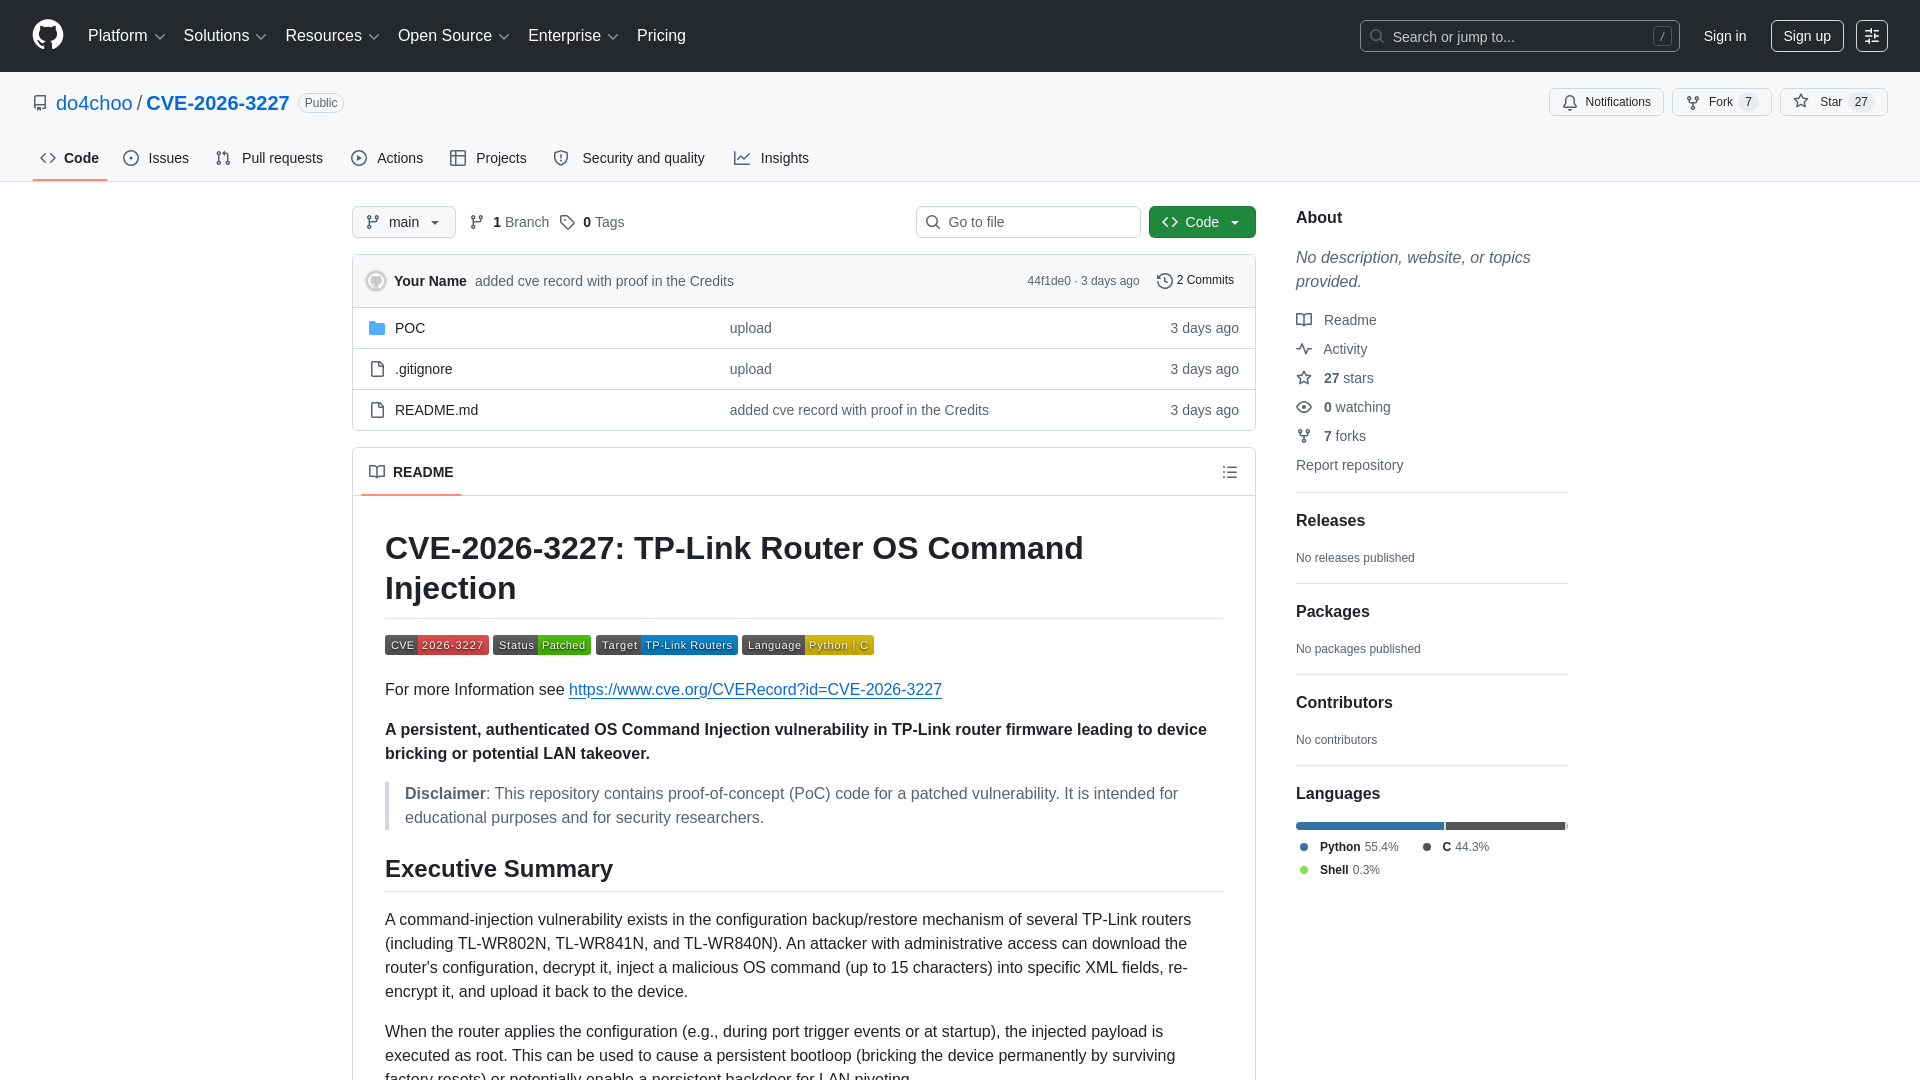1920x1080 pixels.
Task: Click the CVE-2026-3227 repository name link
Action: 218,103
